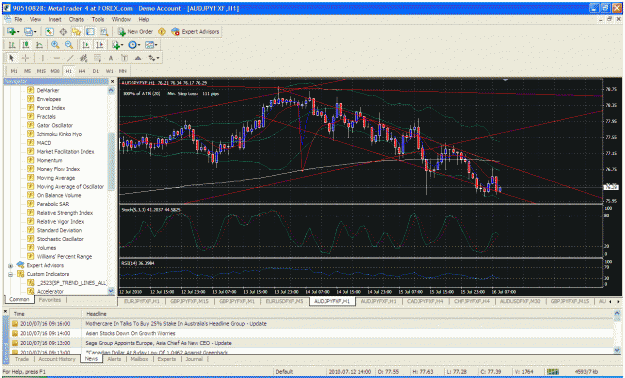
Task: Switch chart to Line Chart type
Action: coord(39,45)
